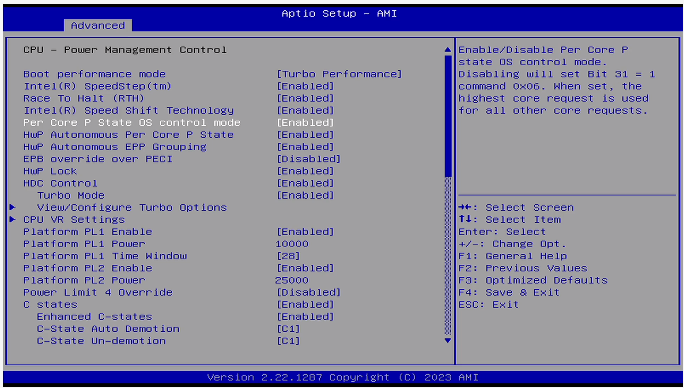Click scrollbar up arrow
Viewport: 684px width, 388px height.
pos(448,50)
